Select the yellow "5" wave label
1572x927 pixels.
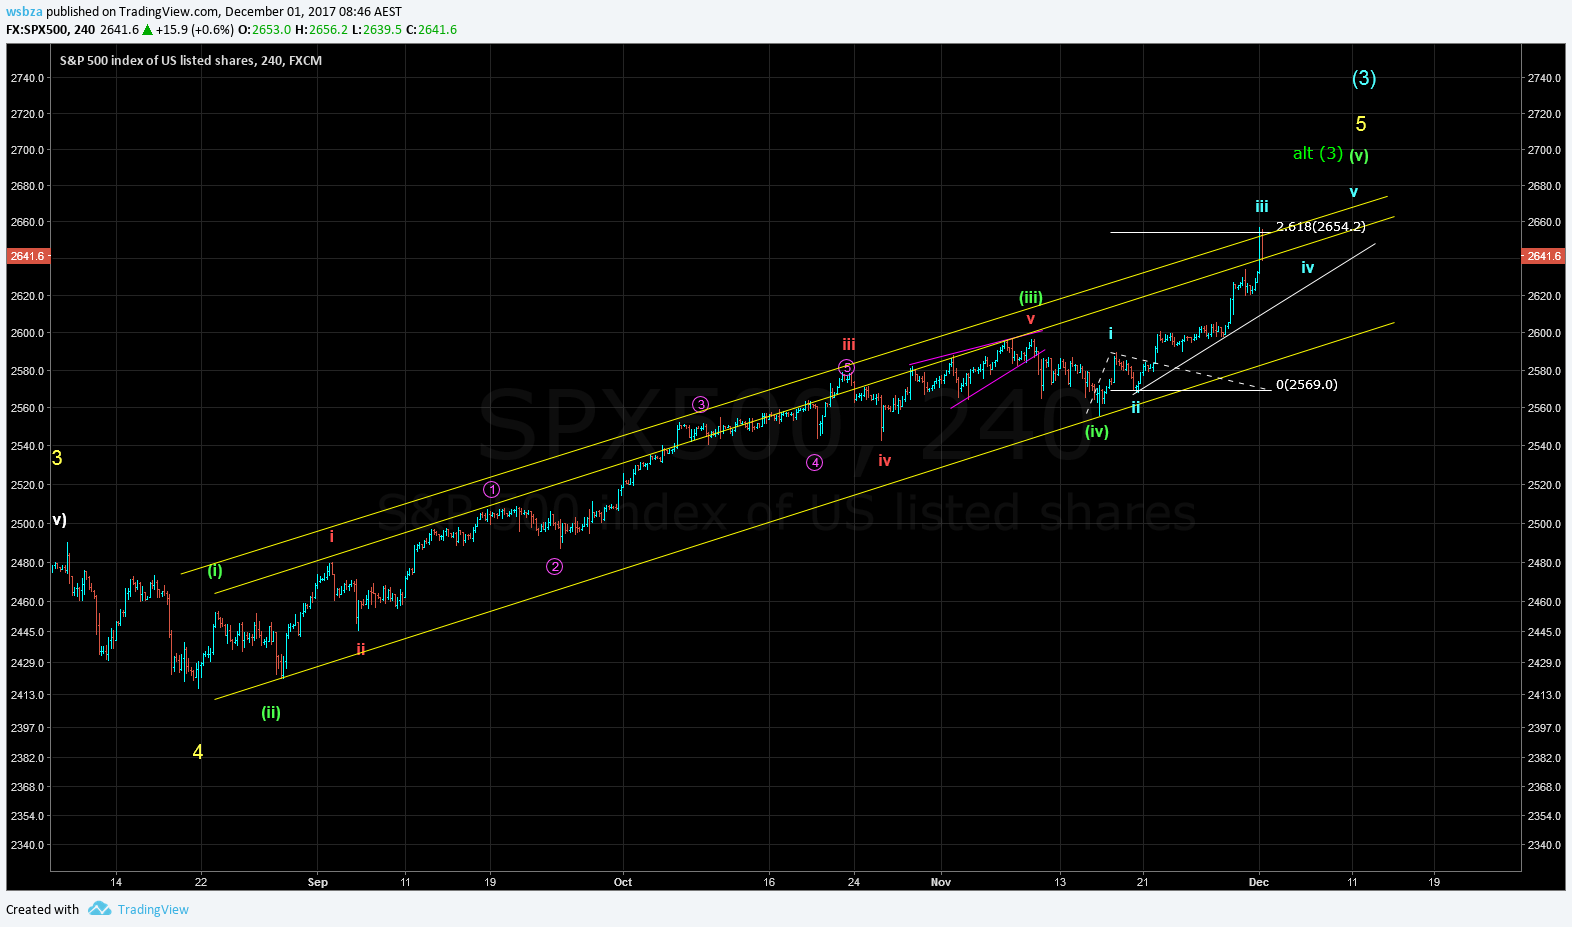coord(1361,124)
